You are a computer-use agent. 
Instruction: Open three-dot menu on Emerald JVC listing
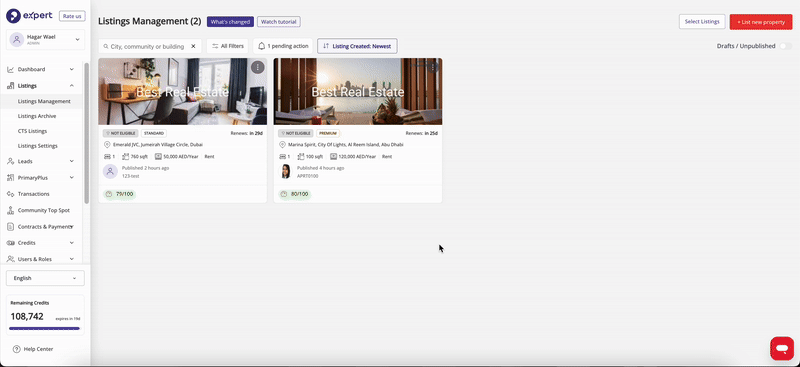[x=258, y=67]
